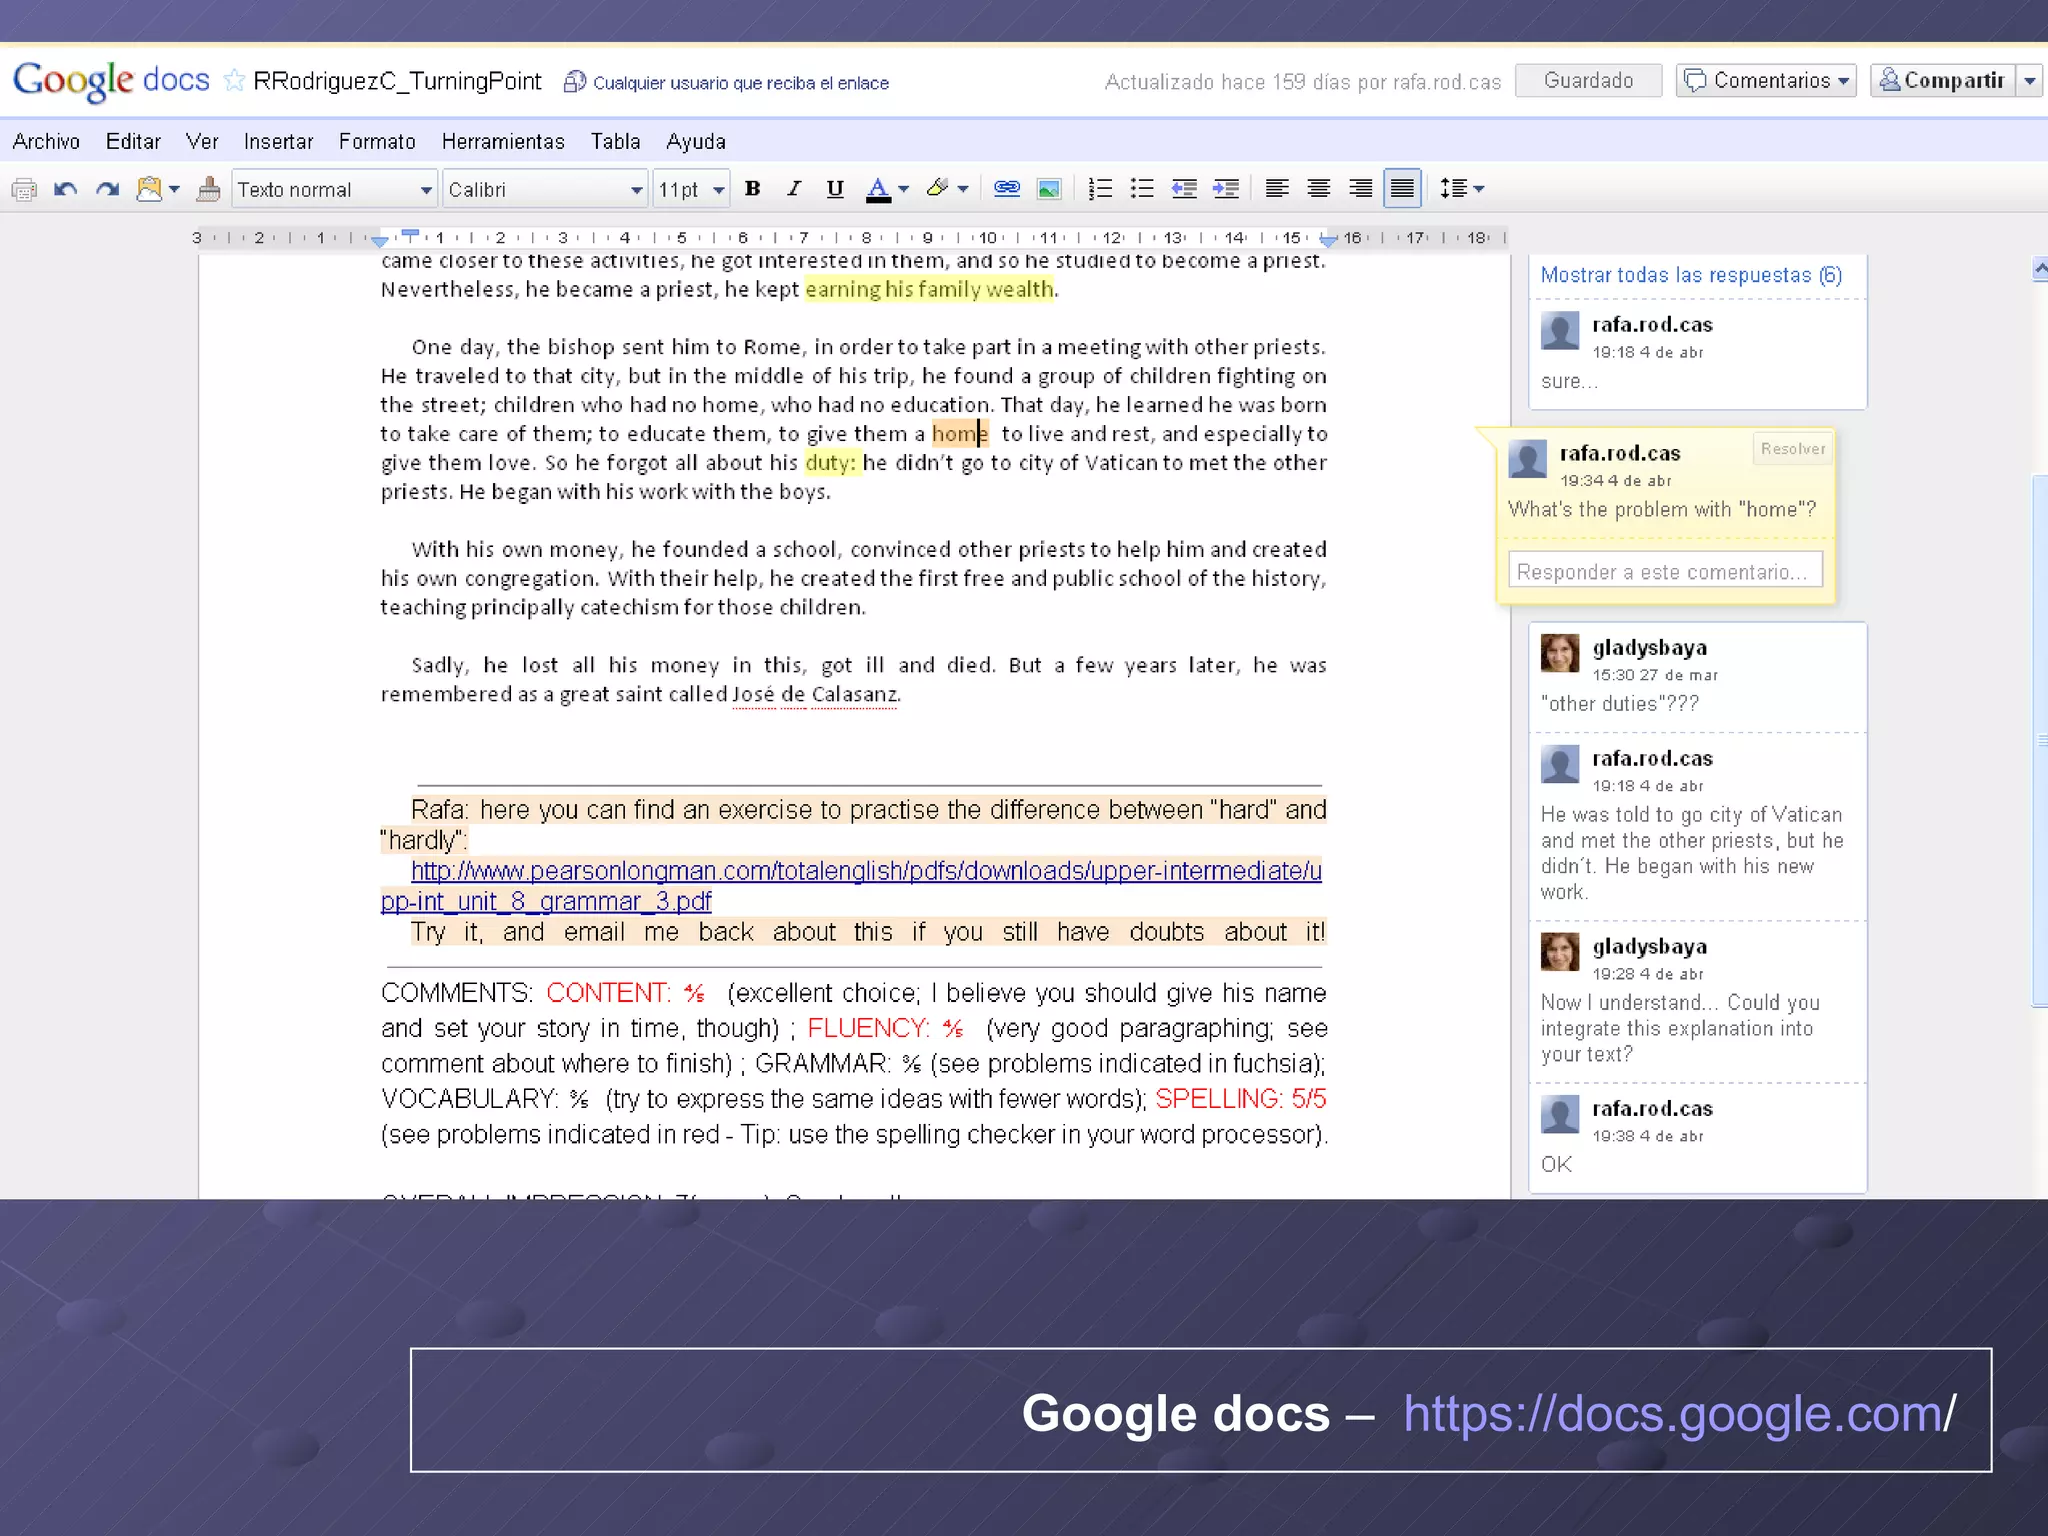
Task: Toggle italic formatting
Action: pos(794,189)
